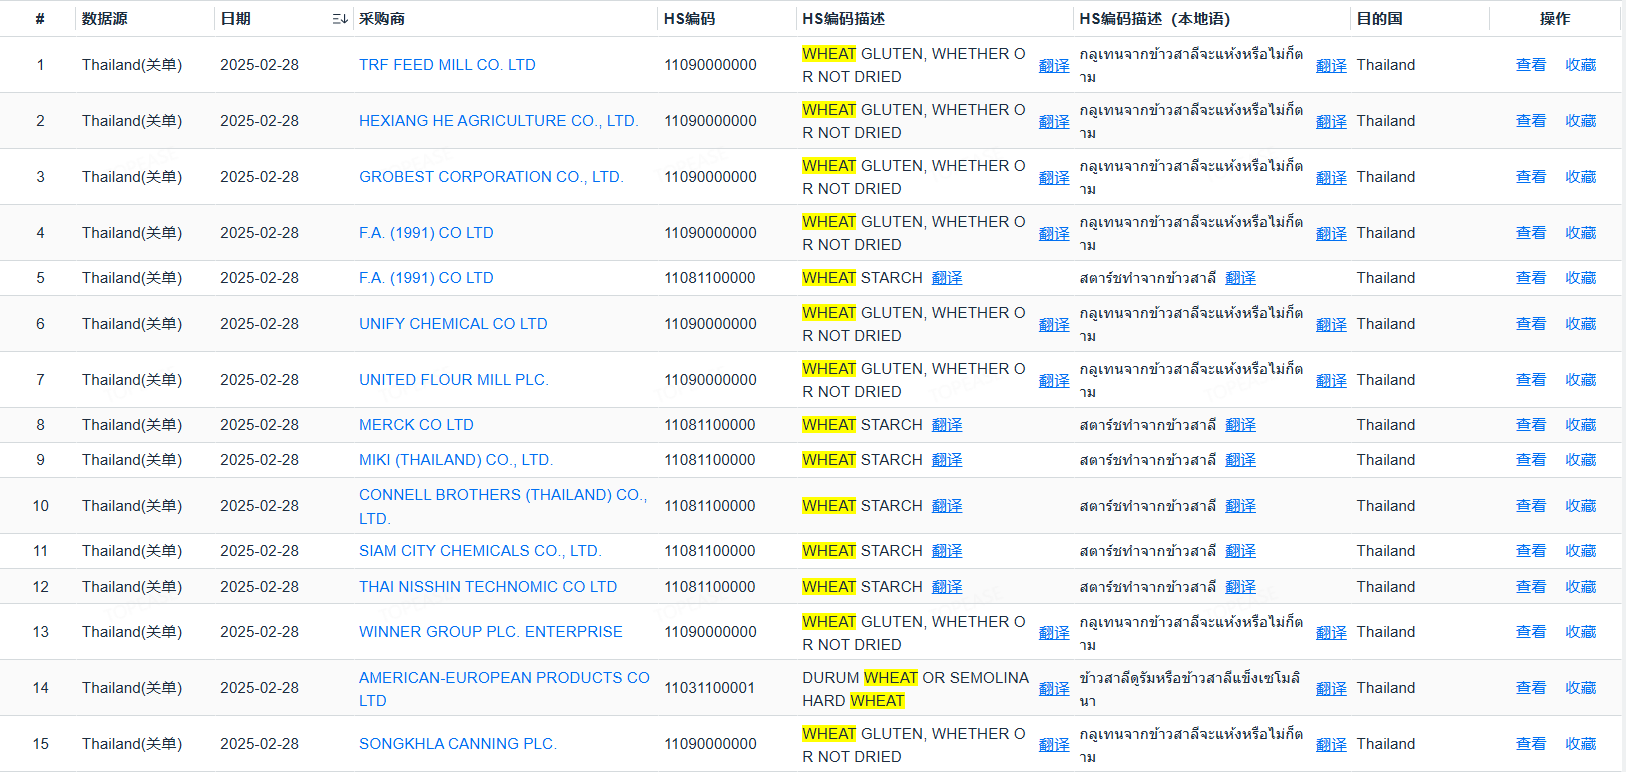
Task: Click 查看 in GROBEST CORPORATION row
Action: point(1531,177)
